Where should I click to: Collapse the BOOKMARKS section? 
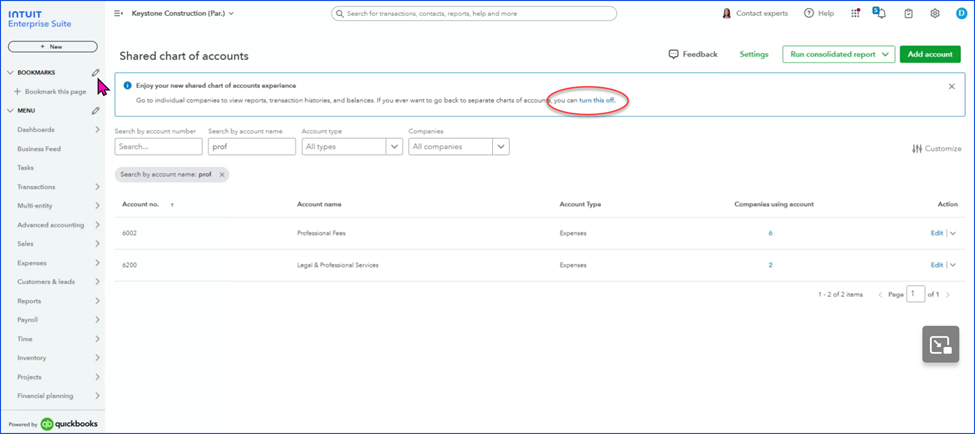10,73
